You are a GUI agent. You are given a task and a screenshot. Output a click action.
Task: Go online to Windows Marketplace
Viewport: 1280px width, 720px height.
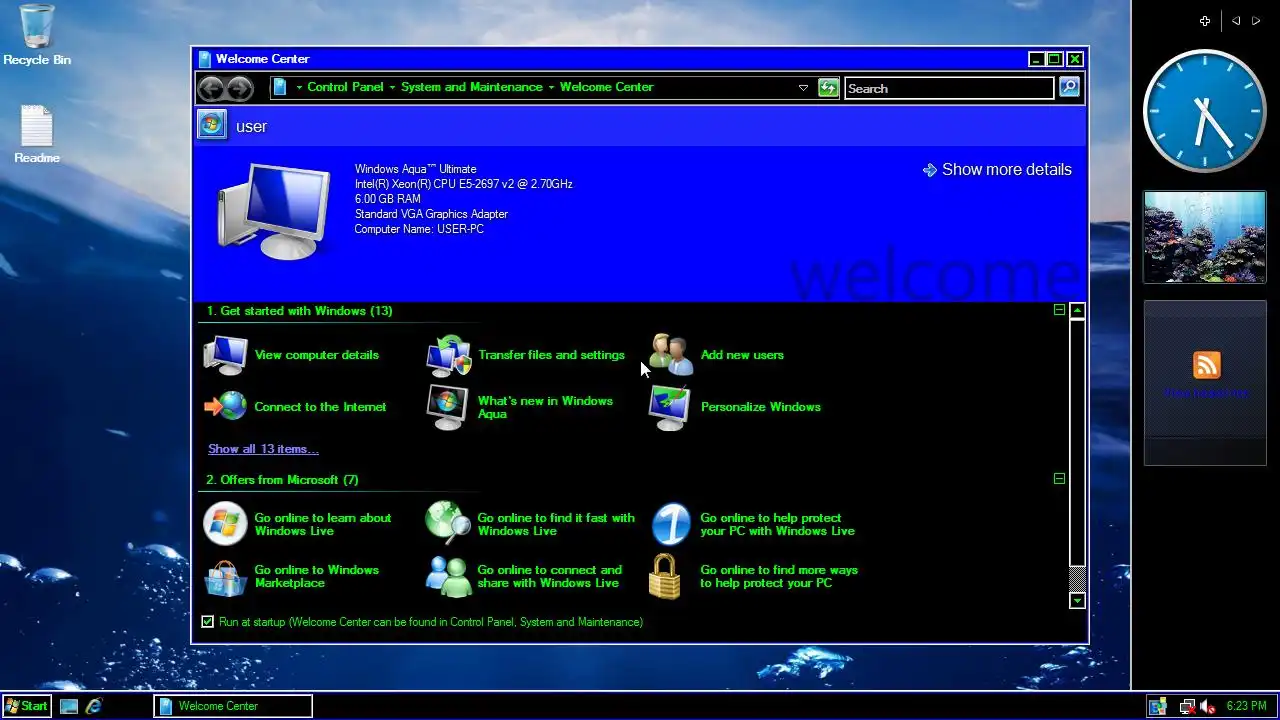[291, 576]
